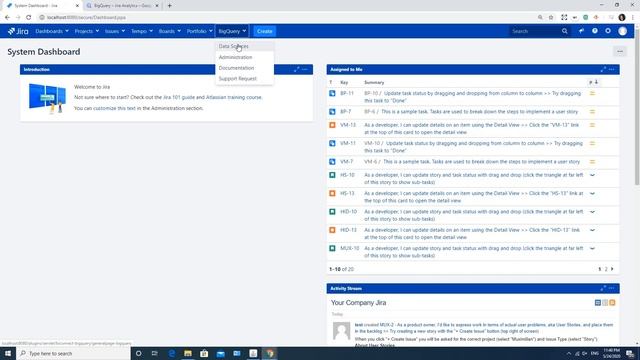Screen dimensions: 640x360
Task: Open issue key MUX-10
Action: tap(350, 248)
